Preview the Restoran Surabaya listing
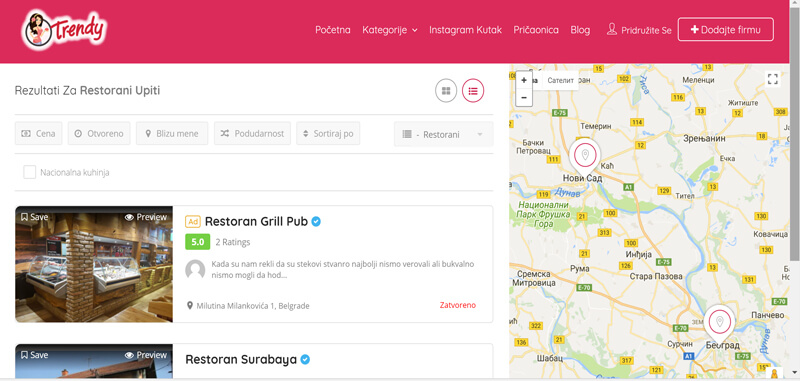800x381 pixels. (x=146, y=355)
